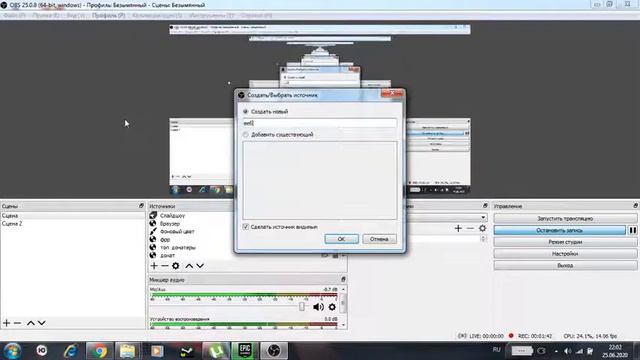Move source up in the Sources panel
The height and width of the screenshot is (360, 640).
pos(189,266)
